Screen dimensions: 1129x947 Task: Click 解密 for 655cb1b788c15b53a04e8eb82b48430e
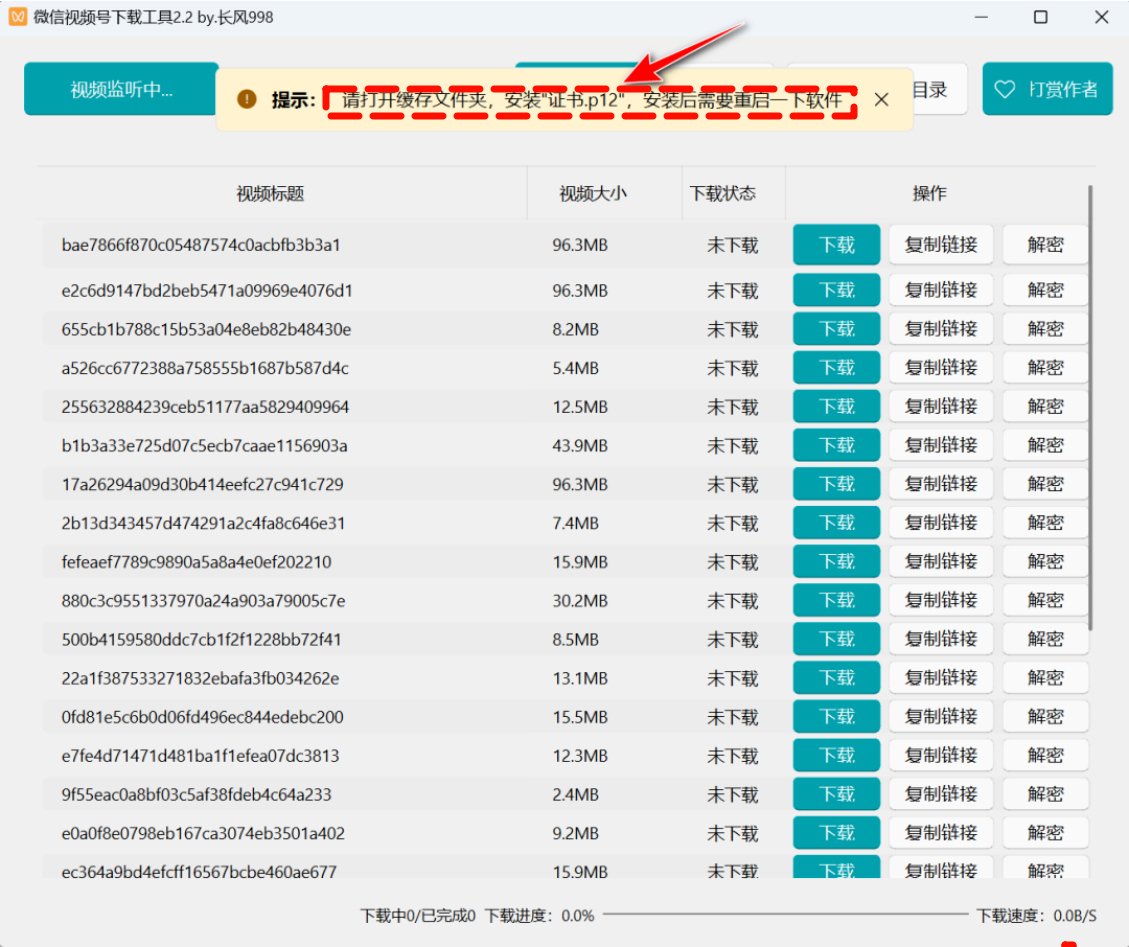(1045, 329)
